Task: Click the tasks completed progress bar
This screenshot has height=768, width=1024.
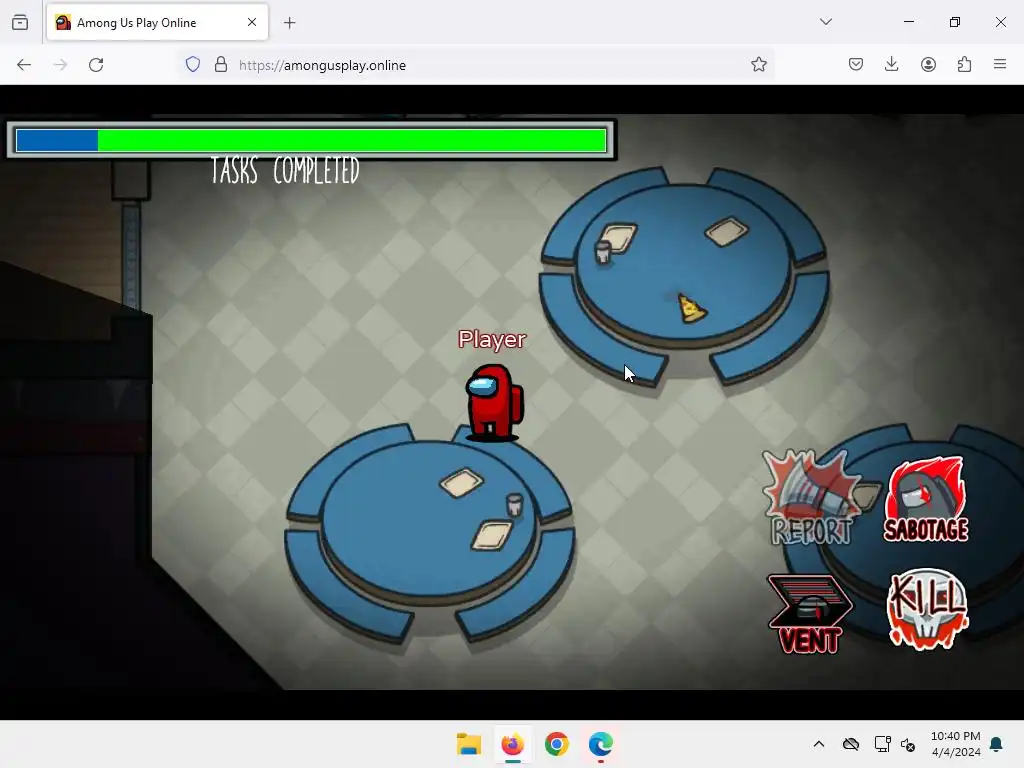Action: [311, 140]
